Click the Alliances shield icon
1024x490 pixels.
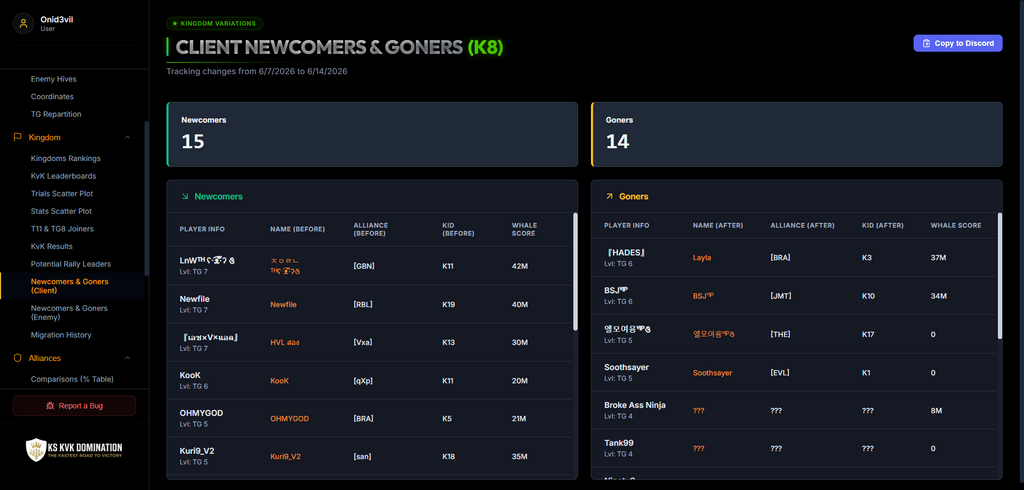tap(18, 358)
